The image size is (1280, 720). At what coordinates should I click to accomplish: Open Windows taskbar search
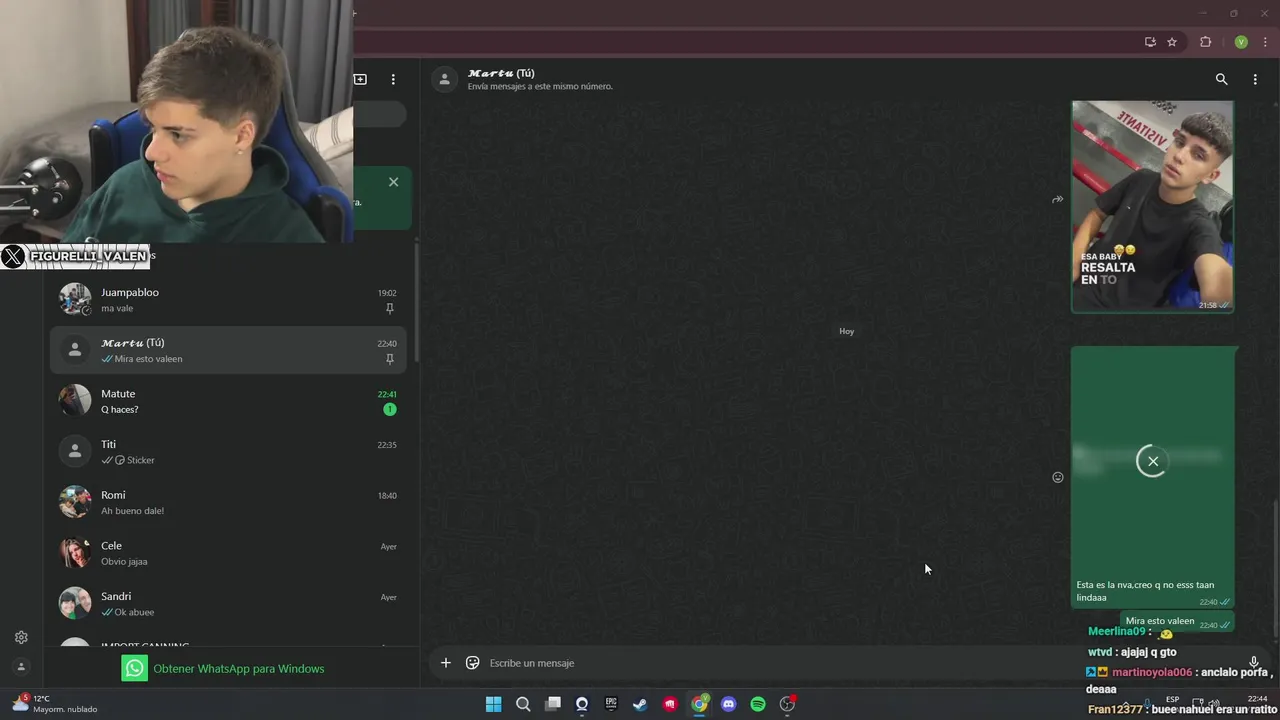point(523,704)
